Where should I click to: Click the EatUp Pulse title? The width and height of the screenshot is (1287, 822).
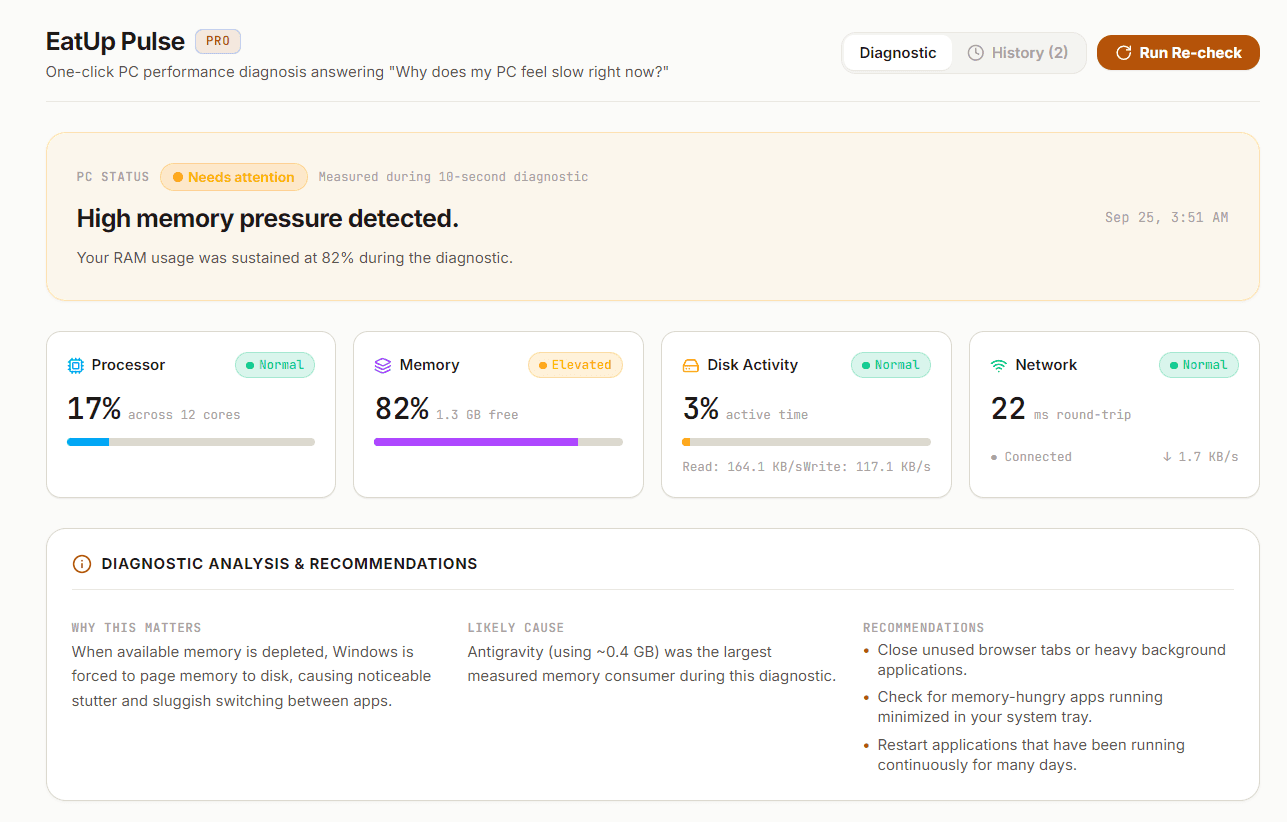[x=116, y=41]
